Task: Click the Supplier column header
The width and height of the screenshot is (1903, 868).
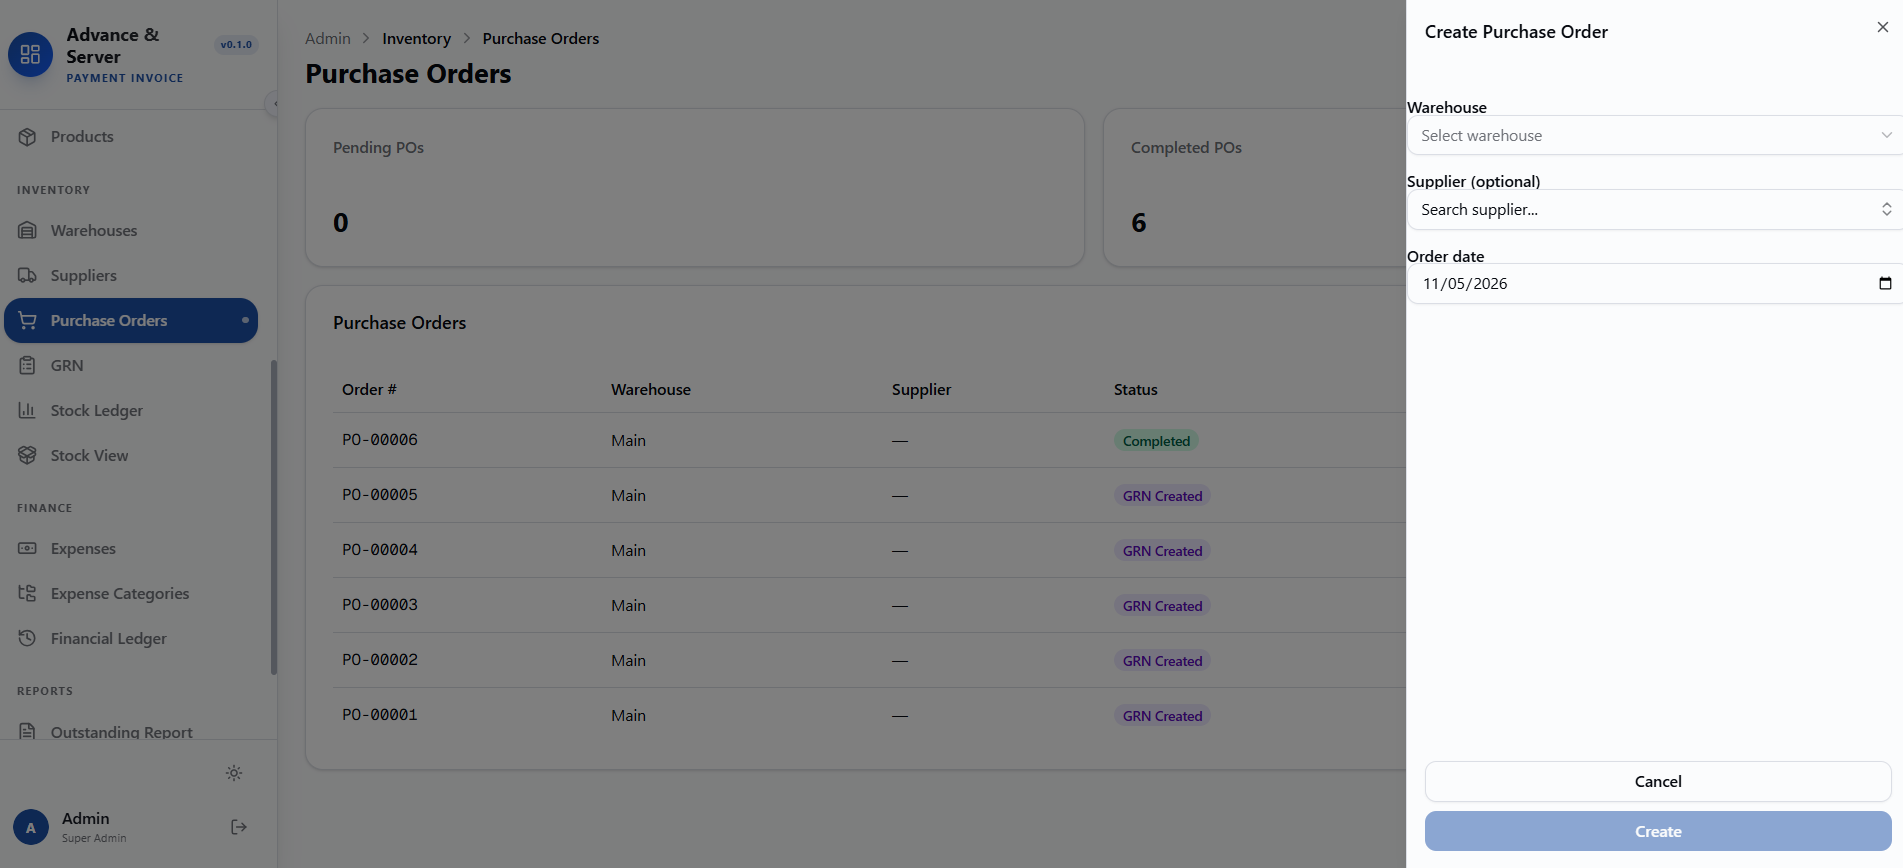Action: 921,390
